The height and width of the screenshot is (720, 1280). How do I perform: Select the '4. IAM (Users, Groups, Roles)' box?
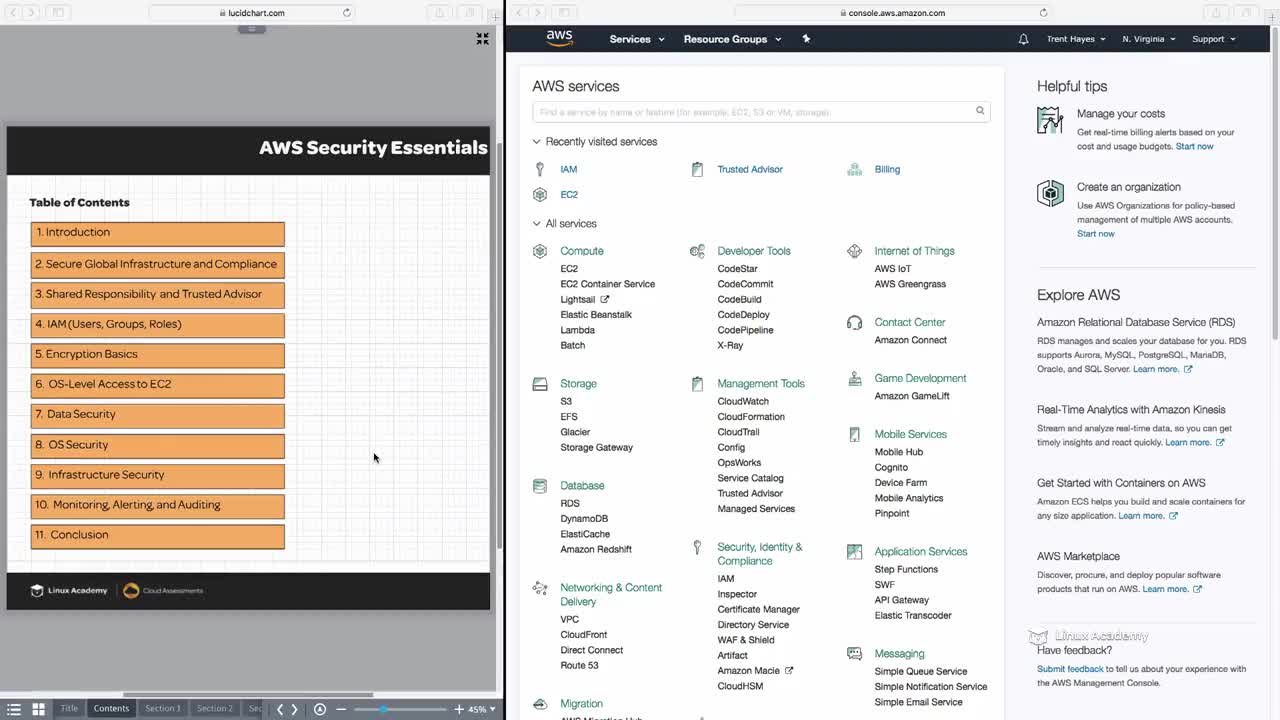coord(158,326)
